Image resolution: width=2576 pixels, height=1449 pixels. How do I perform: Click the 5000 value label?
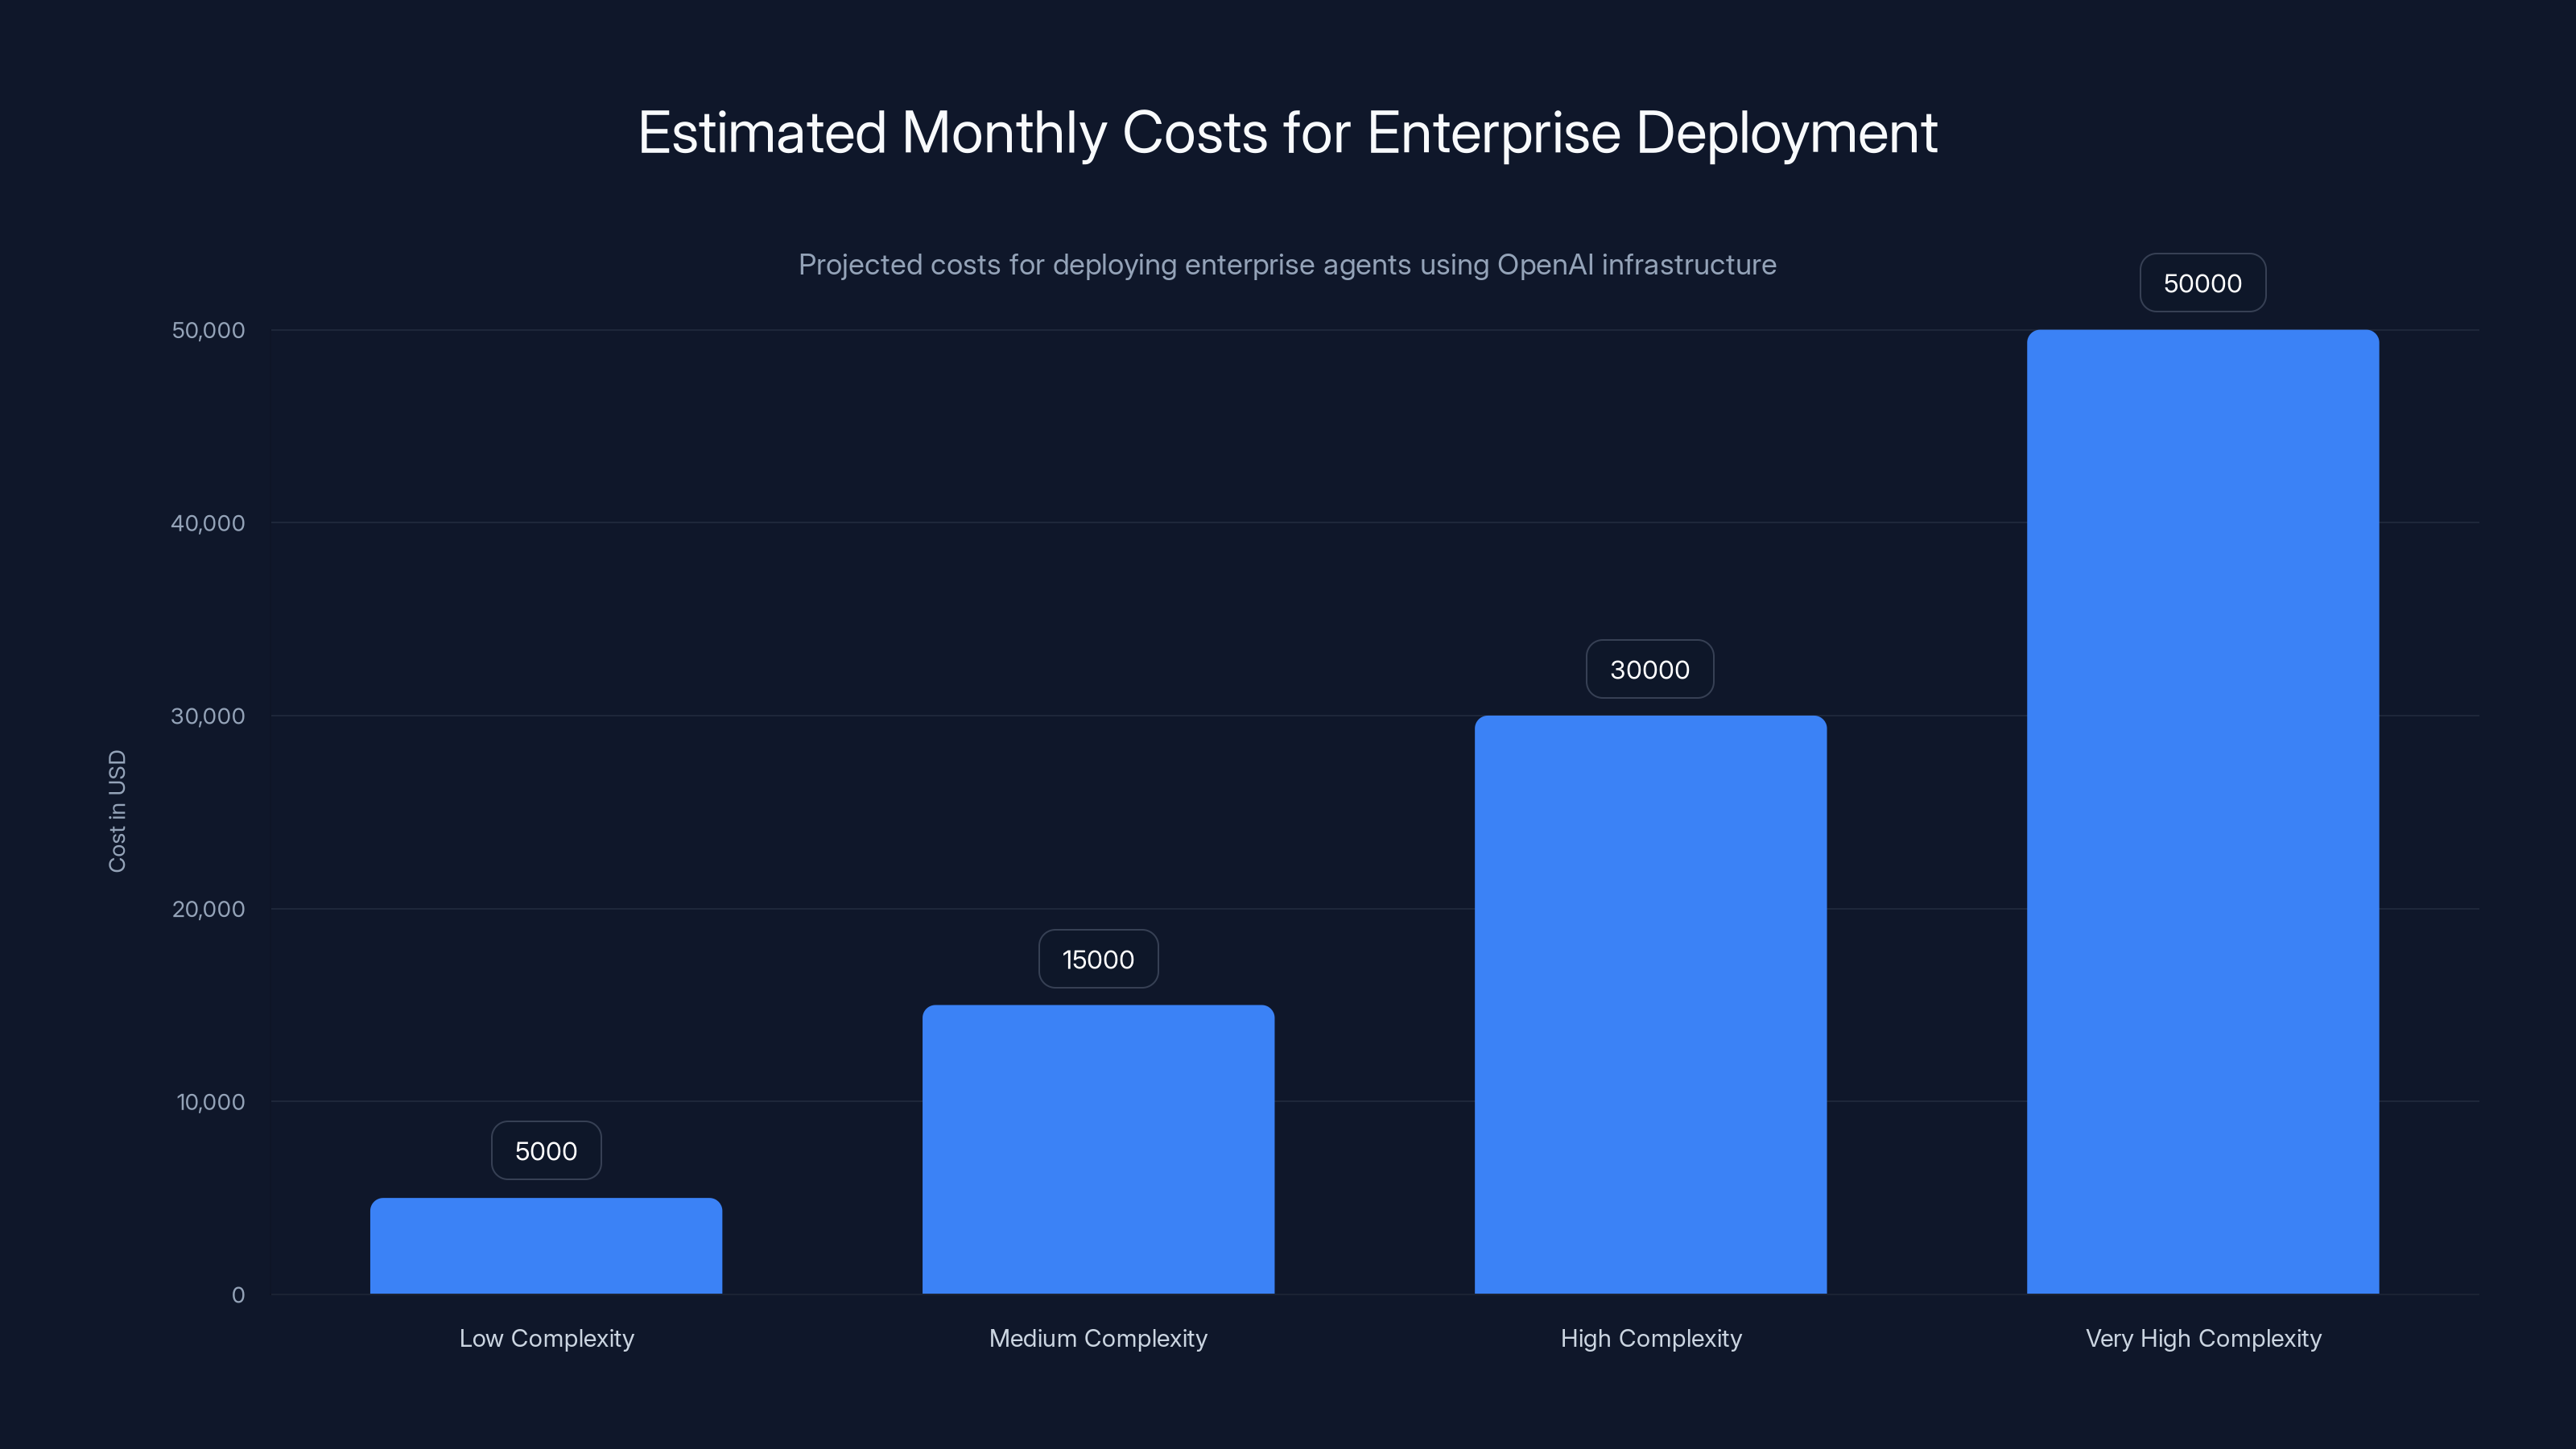coord(545,1150)
